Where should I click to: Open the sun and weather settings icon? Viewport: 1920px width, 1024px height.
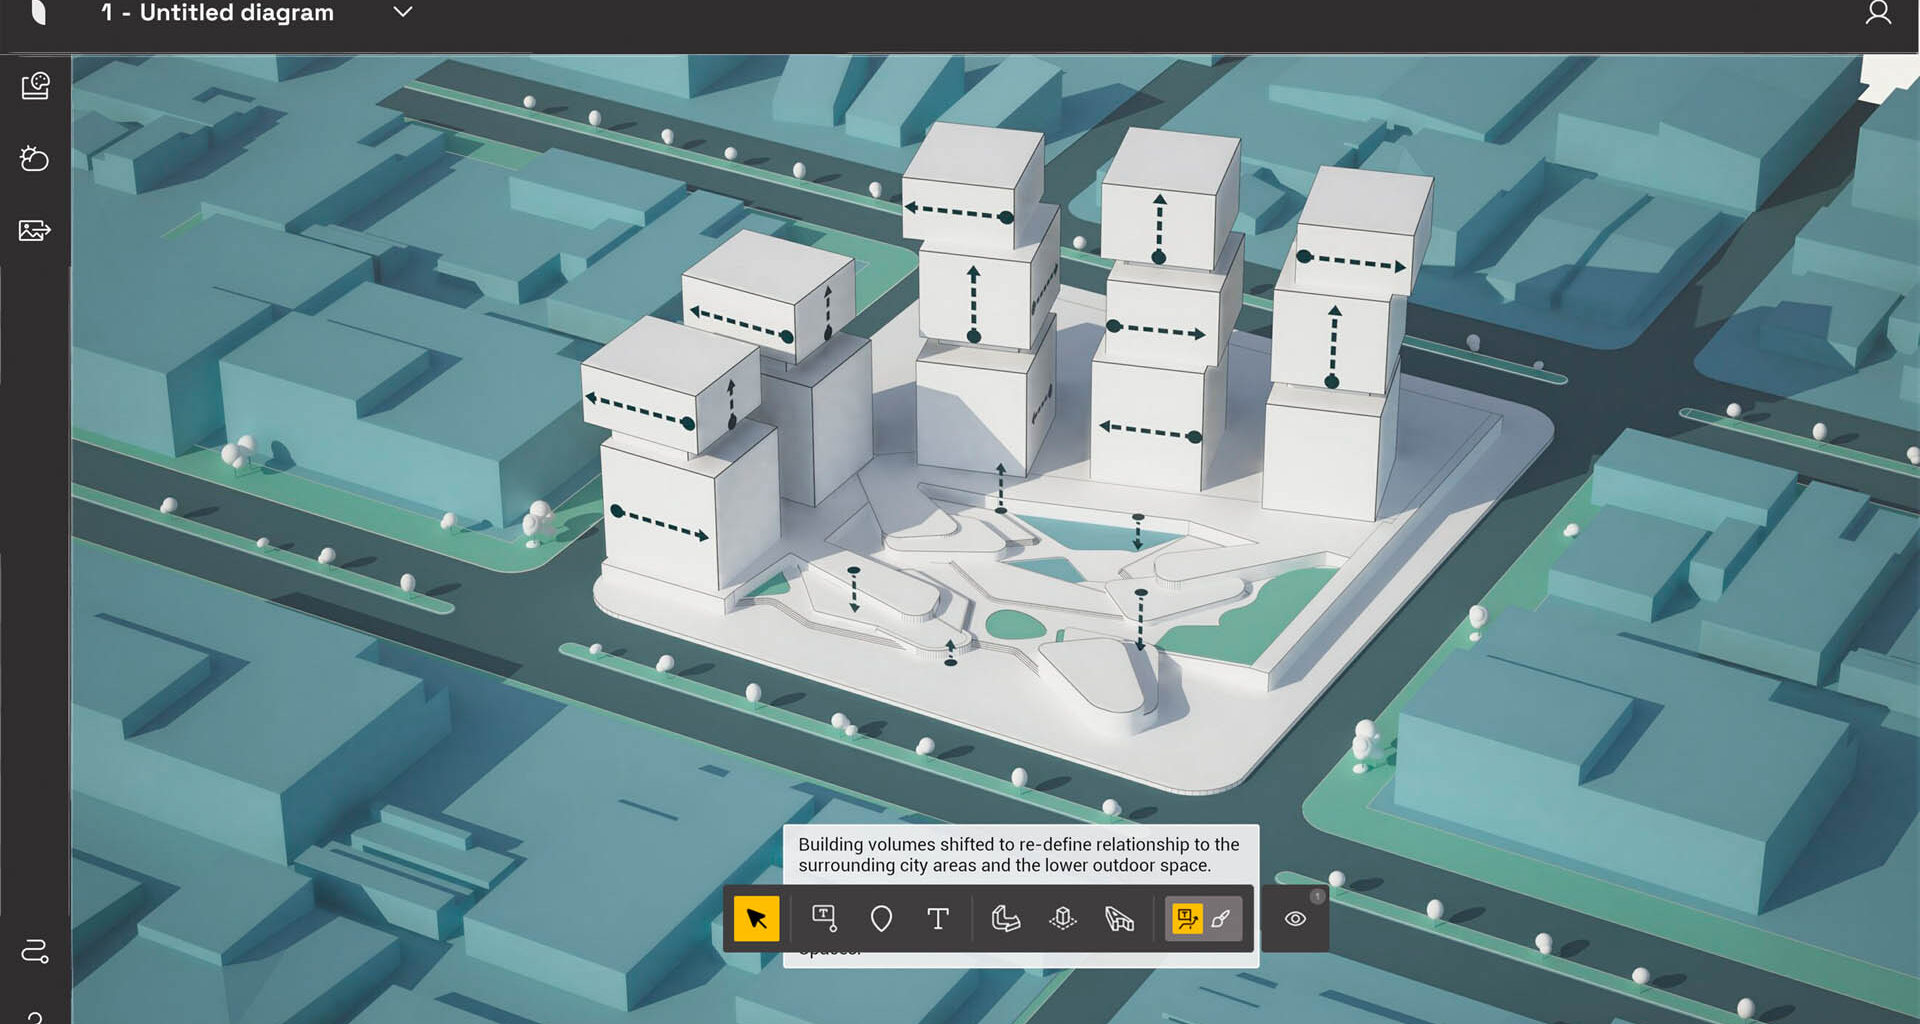[35, 158]
